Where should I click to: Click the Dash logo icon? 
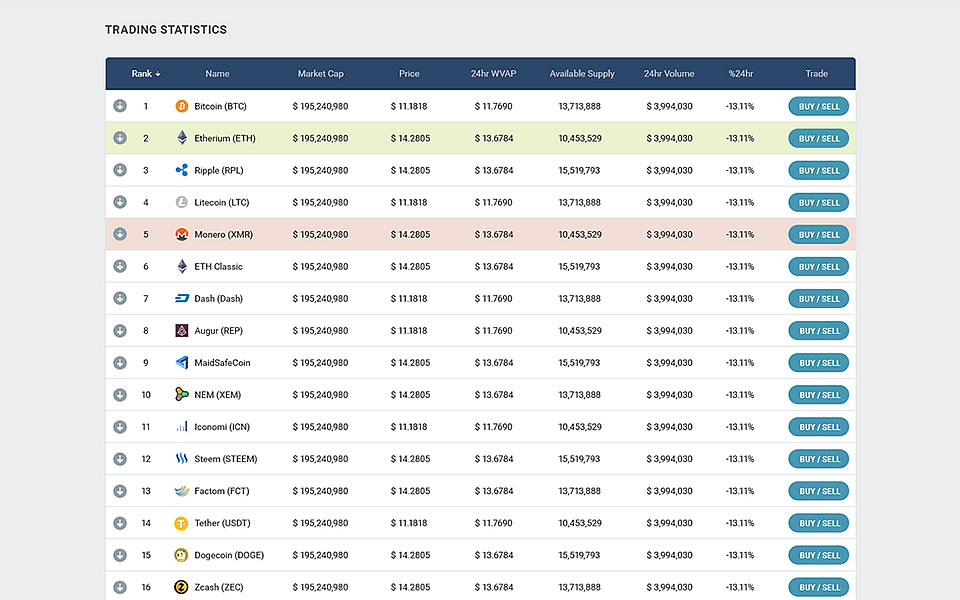182,298
